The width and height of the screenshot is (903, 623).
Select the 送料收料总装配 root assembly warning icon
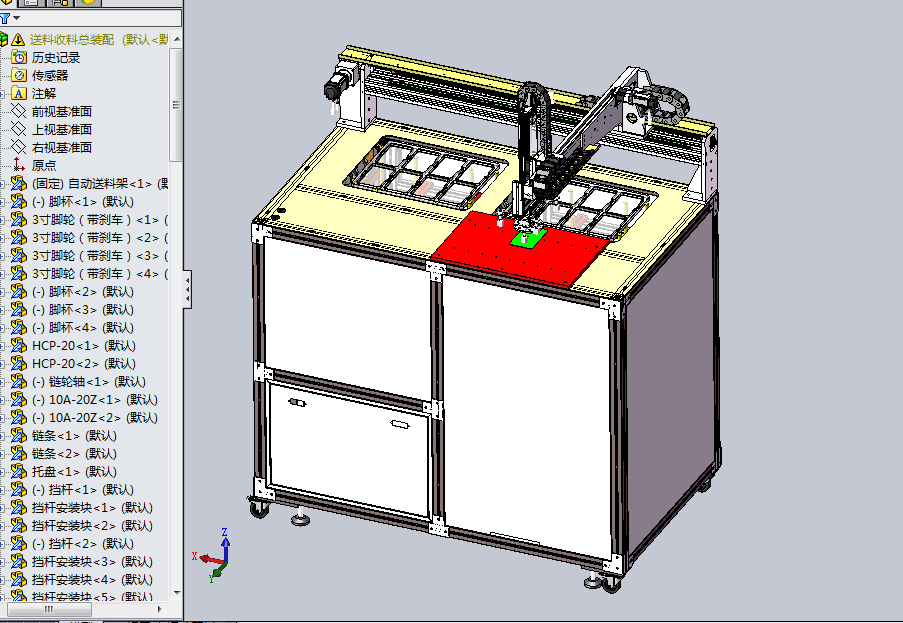coord(18,39)
